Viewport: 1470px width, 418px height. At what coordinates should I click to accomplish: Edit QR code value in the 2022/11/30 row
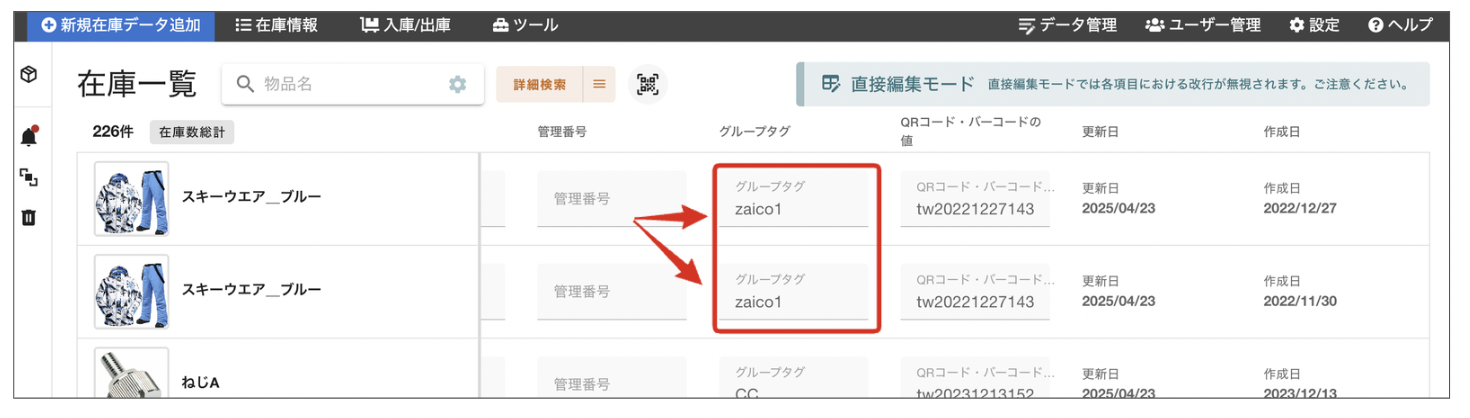click(x=975, y=291)
